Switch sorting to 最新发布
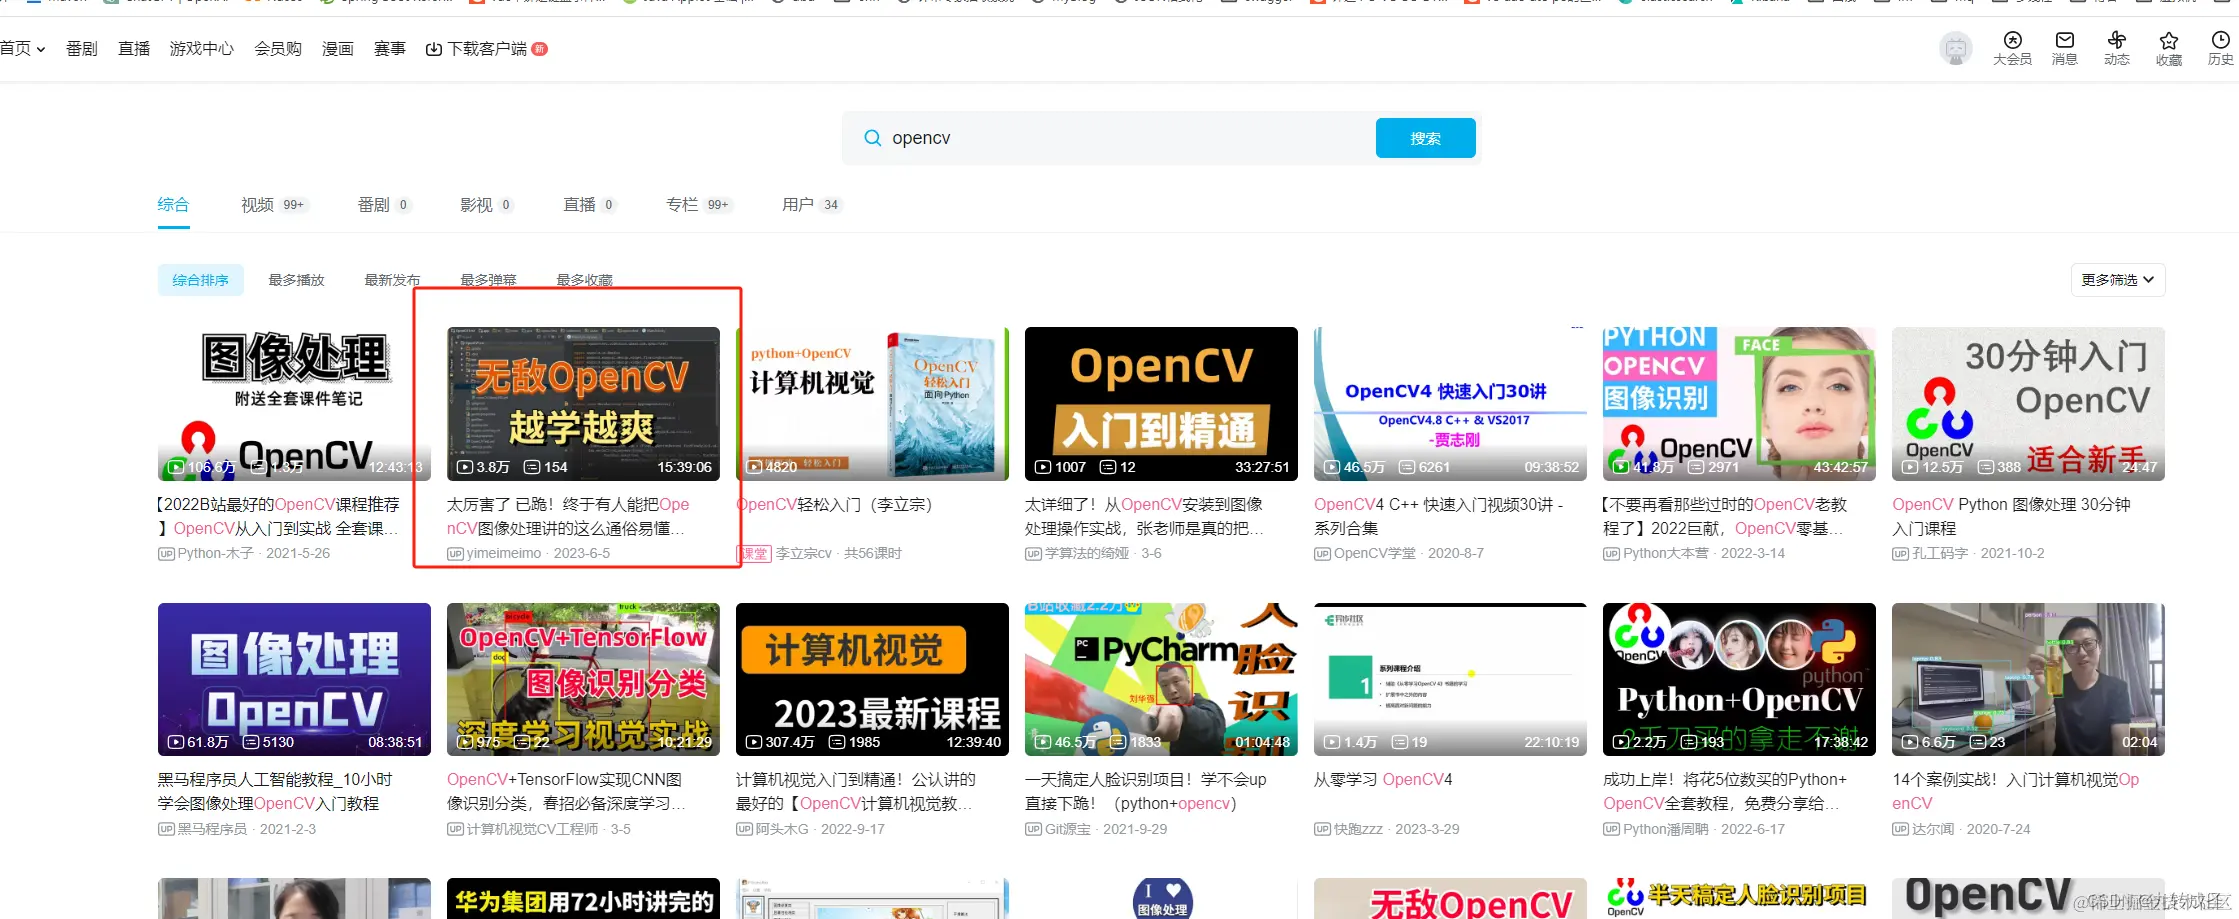Image resolution: width=2239 pixels, height=919 pixels. click(x=392, y=280)
